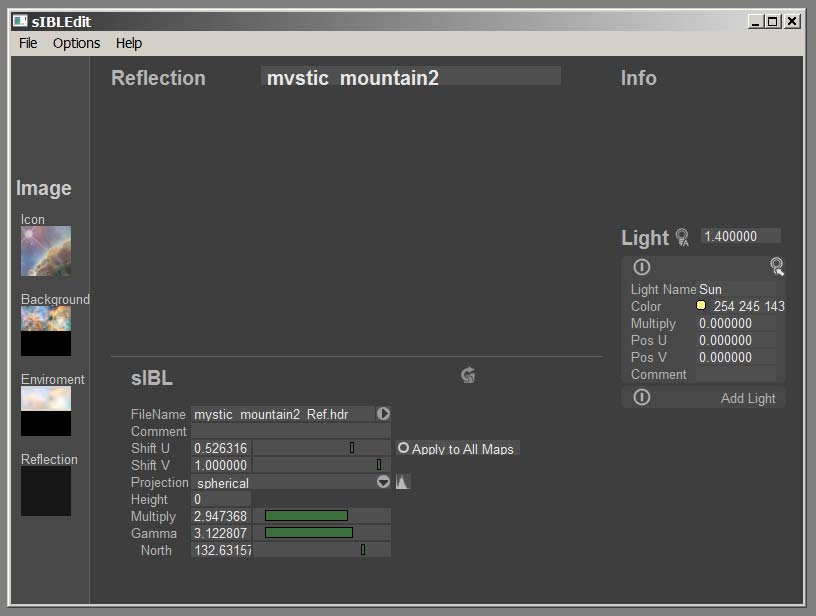Click the Light value field 1.400000
The image size is (816, 616).
(741, 236)
